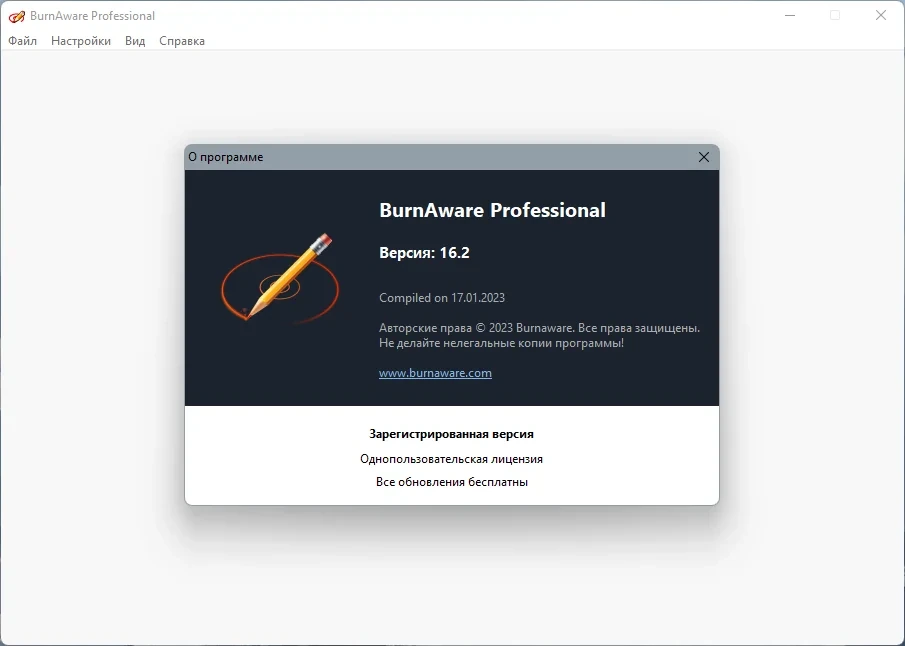This screenshot has width=905, height=646.
Task: Open the Файл menu
Action: 23,41
